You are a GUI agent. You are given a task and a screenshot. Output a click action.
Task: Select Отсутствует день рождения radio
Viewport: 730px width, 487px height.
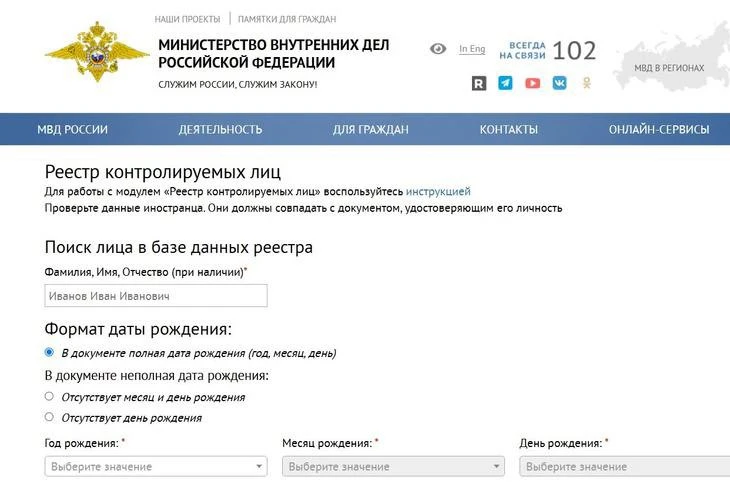click(x=49, y=417)
